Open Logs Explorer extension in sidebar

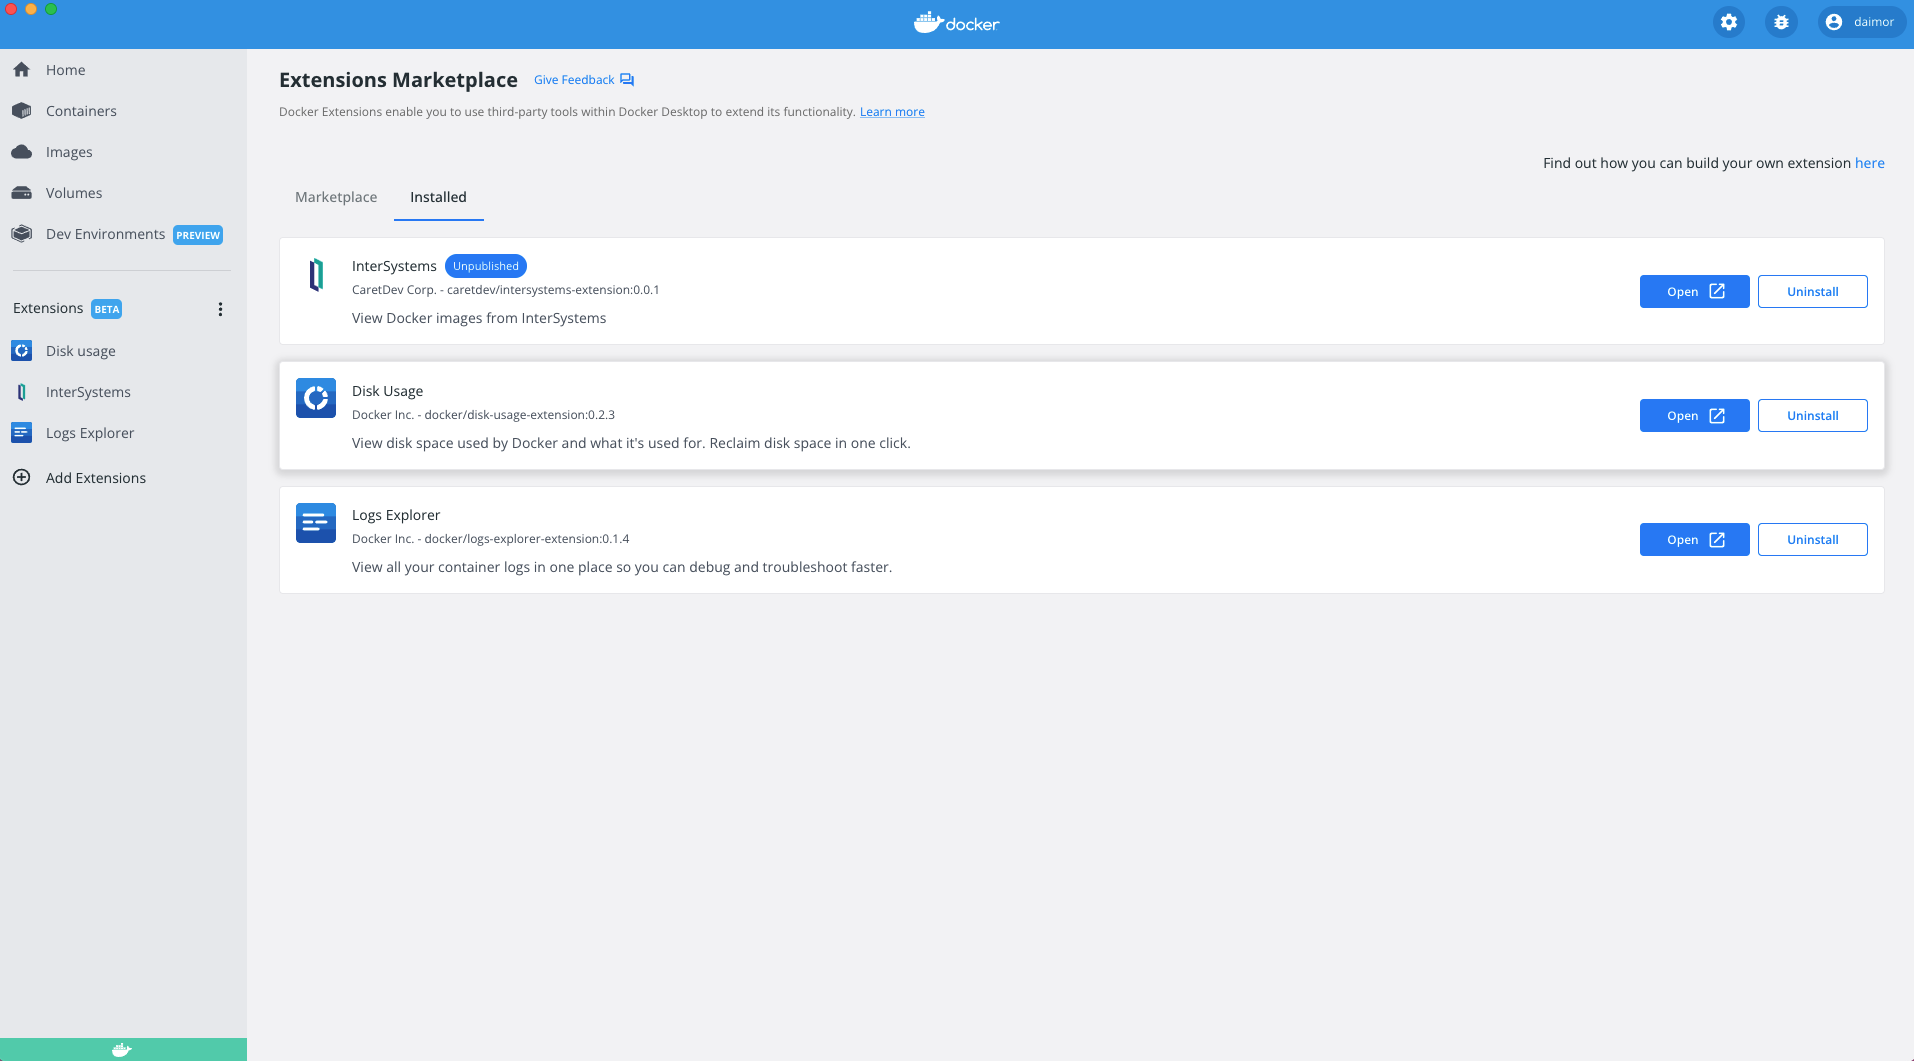coord(123,433)
